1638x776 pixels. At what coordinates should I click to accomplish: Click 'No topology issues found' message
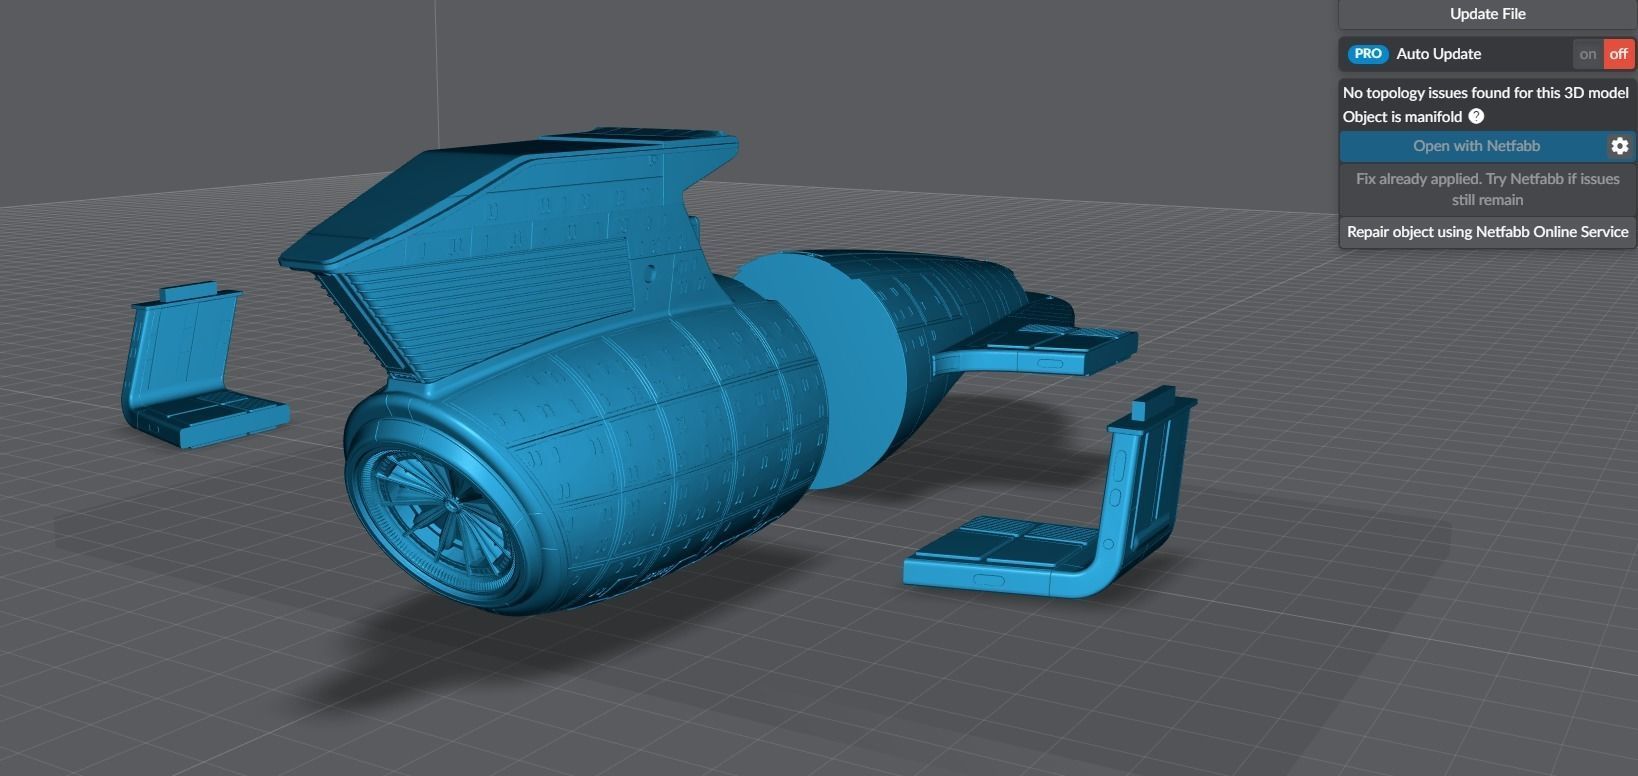click(1485, 93)
